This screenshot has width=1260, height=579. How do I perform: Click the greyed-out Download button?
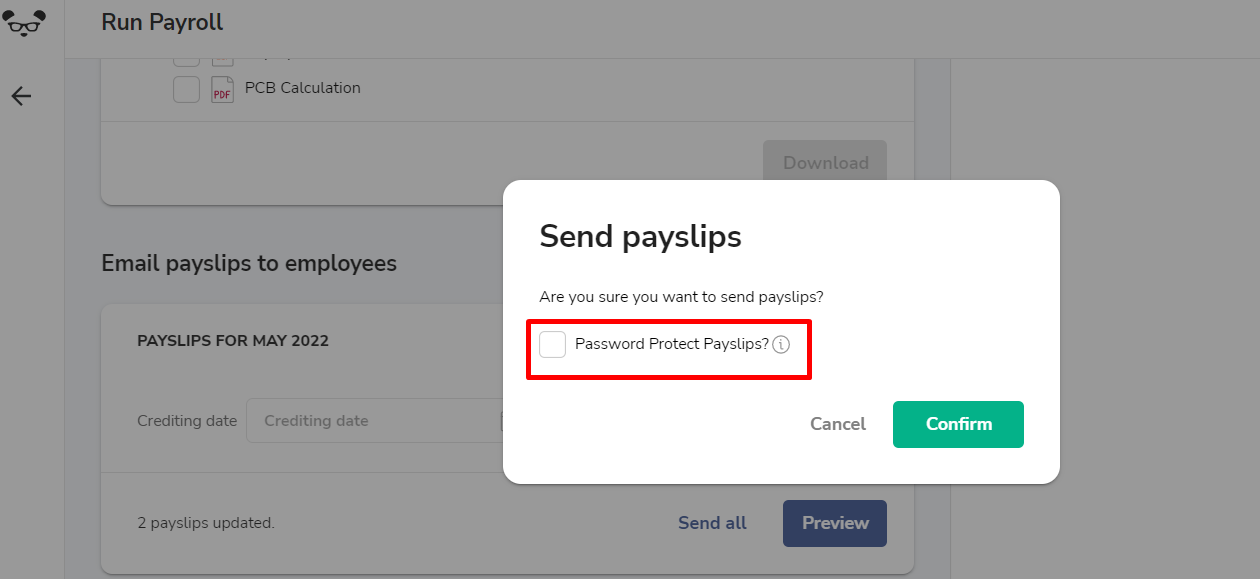point(825,162)
